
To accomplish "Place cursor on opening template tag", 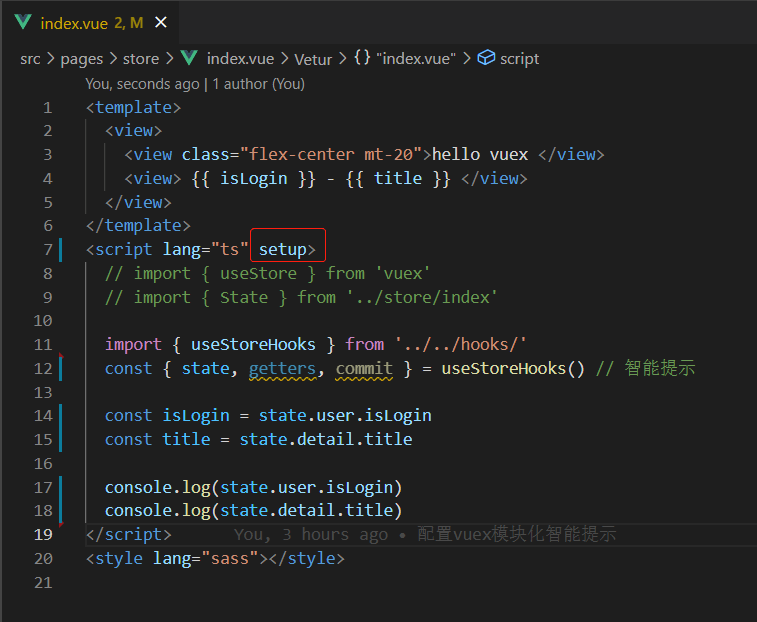I will [x=133, y=107].
